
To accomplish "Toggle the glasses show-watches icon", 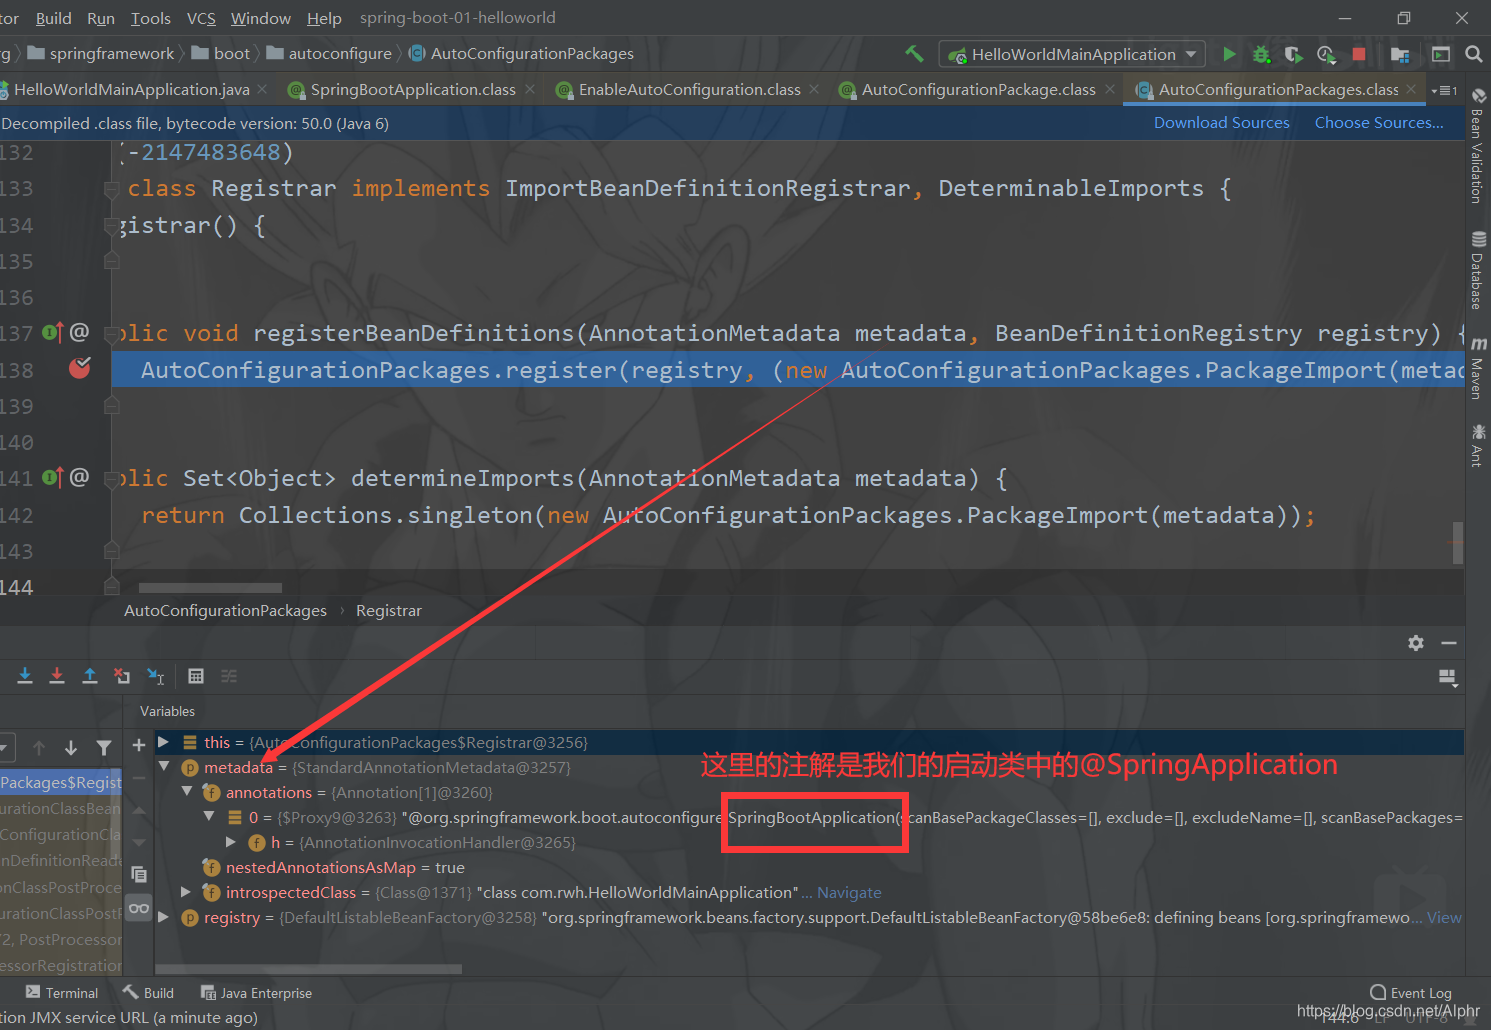I will [139, 908].
